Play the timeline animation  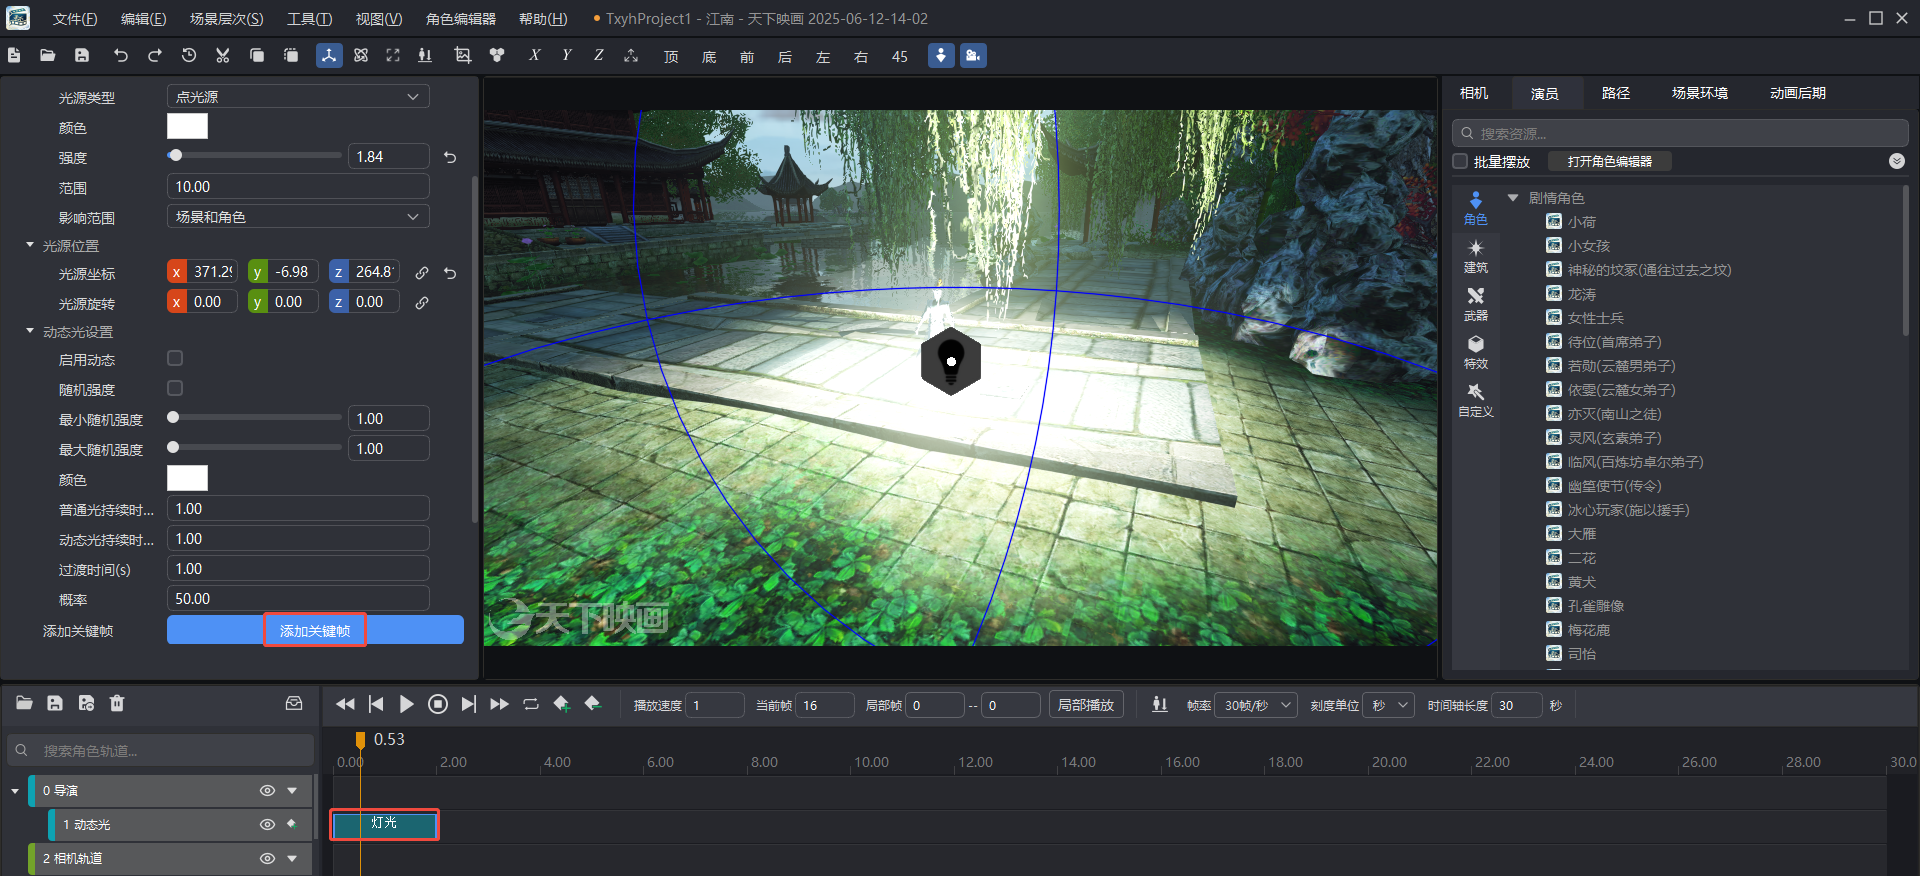click(406, 704)
